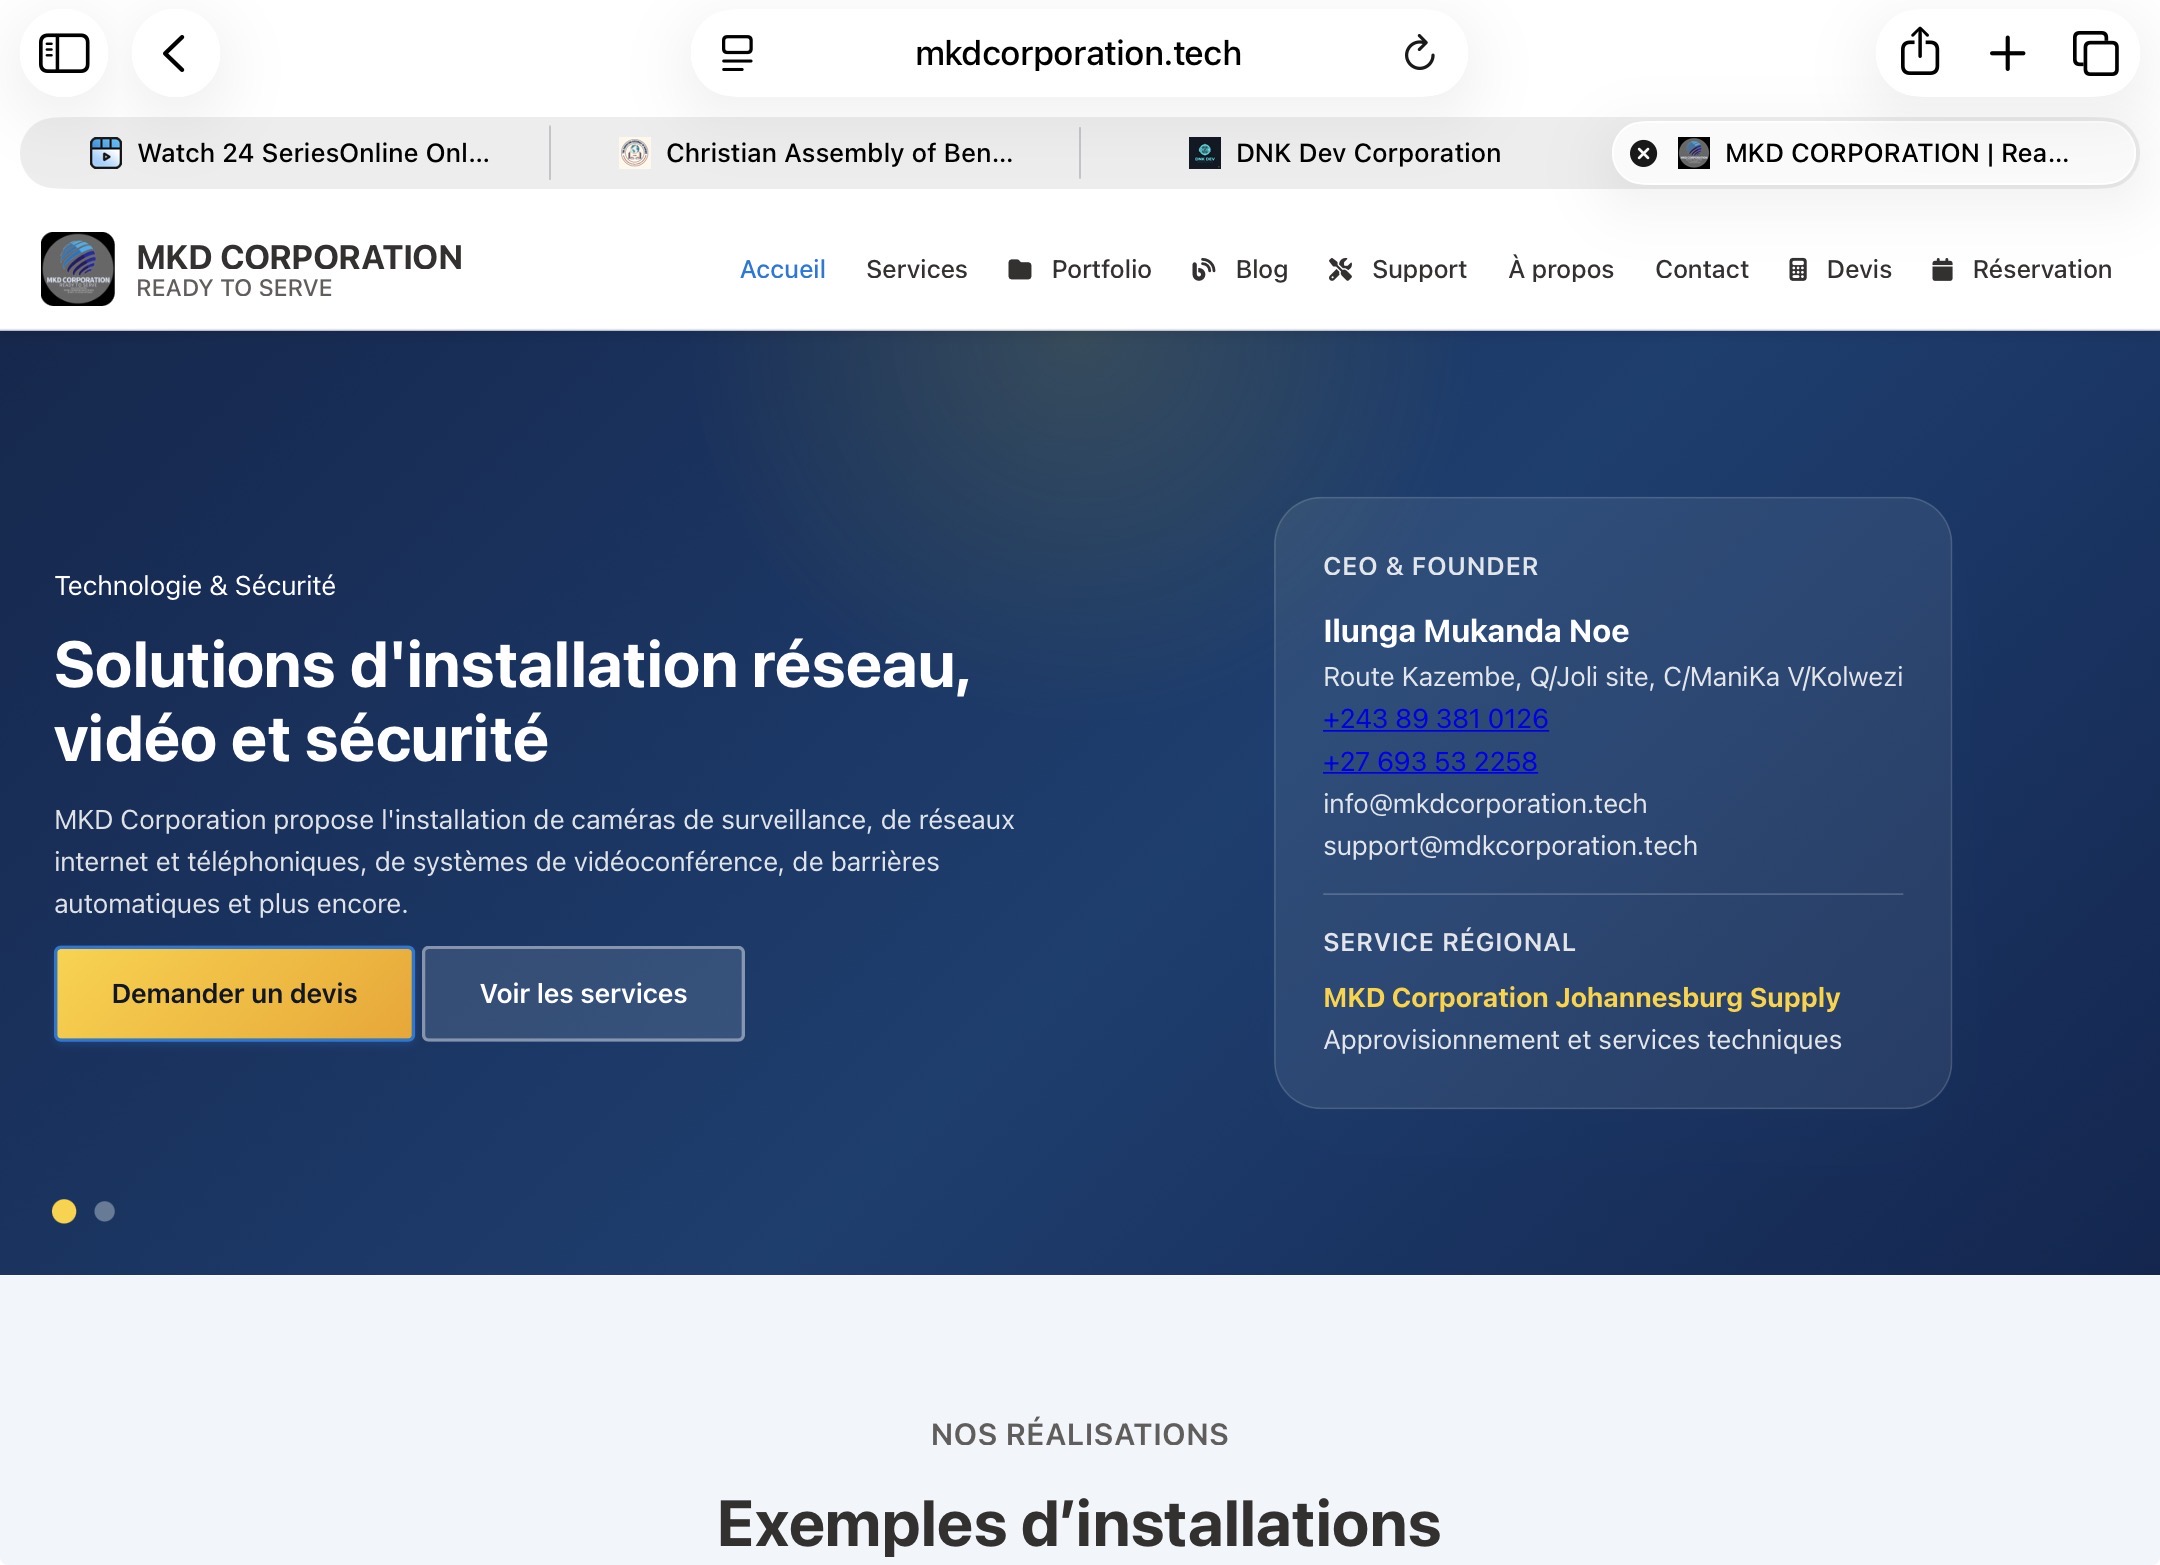
Task: Open the Contact page
Action: point(1701,269)
